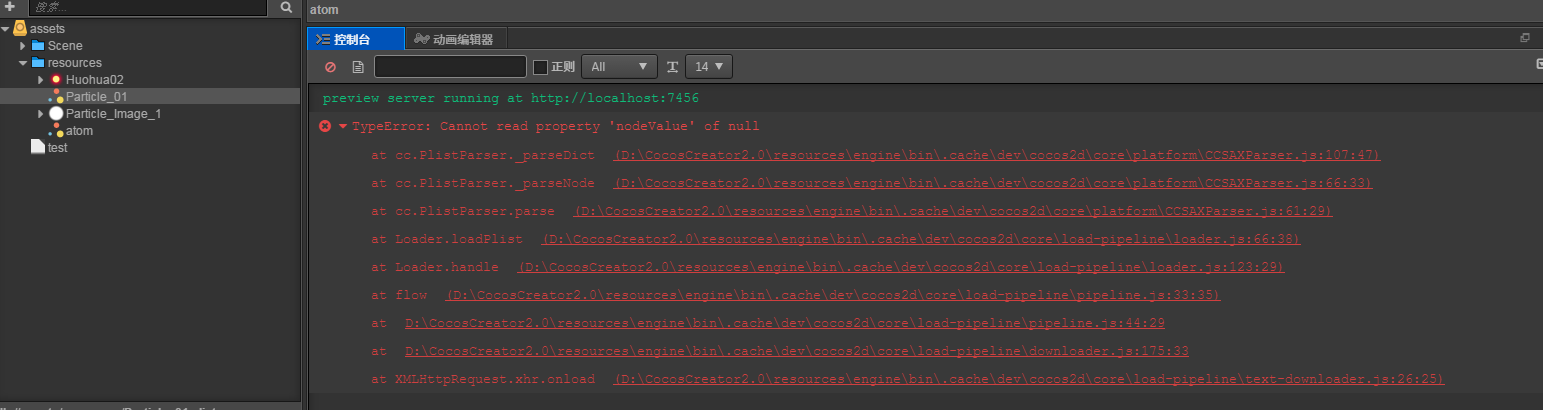This screenshot has height=410, width=1543.
Task: Open downloader.js:175:33 link
Action: coord(797,351)
